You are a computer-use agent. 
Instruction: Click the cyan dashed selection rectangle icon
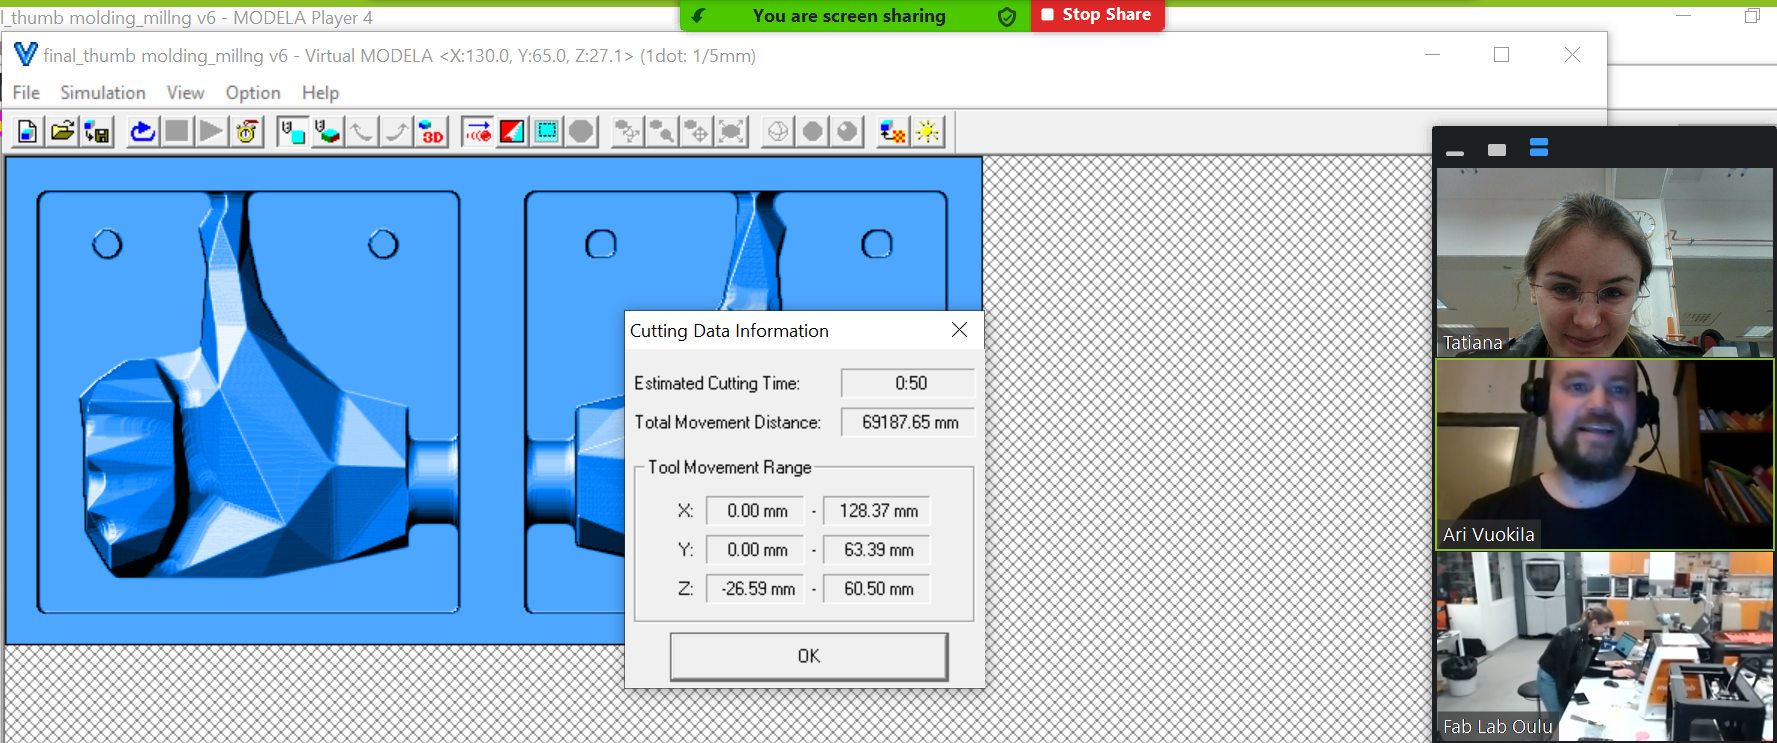pos(547,131)
